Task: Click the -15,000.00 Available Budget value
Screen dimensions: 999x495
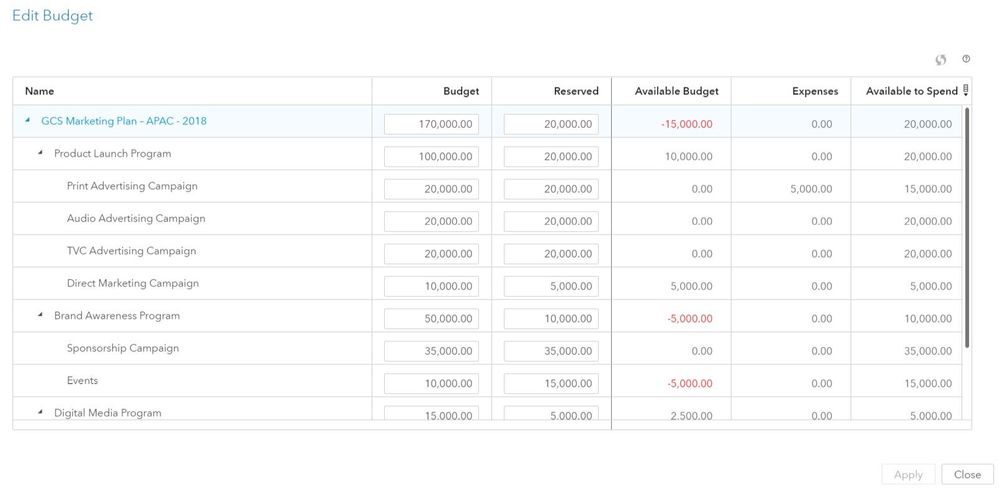Action: 686,124
